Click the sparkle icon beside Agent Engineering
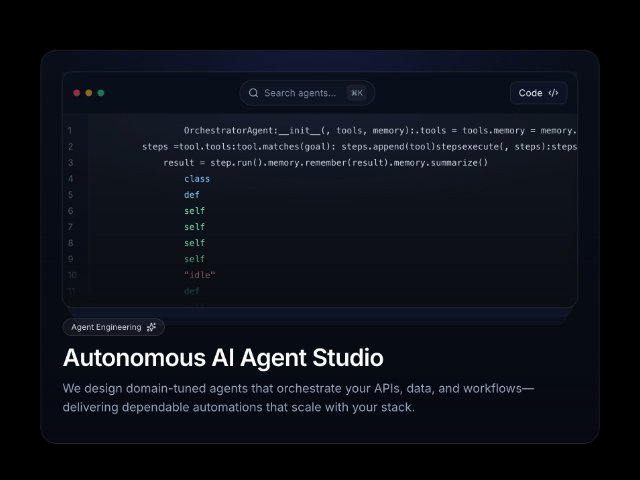 pyautogui.click(x=151, y=327)
